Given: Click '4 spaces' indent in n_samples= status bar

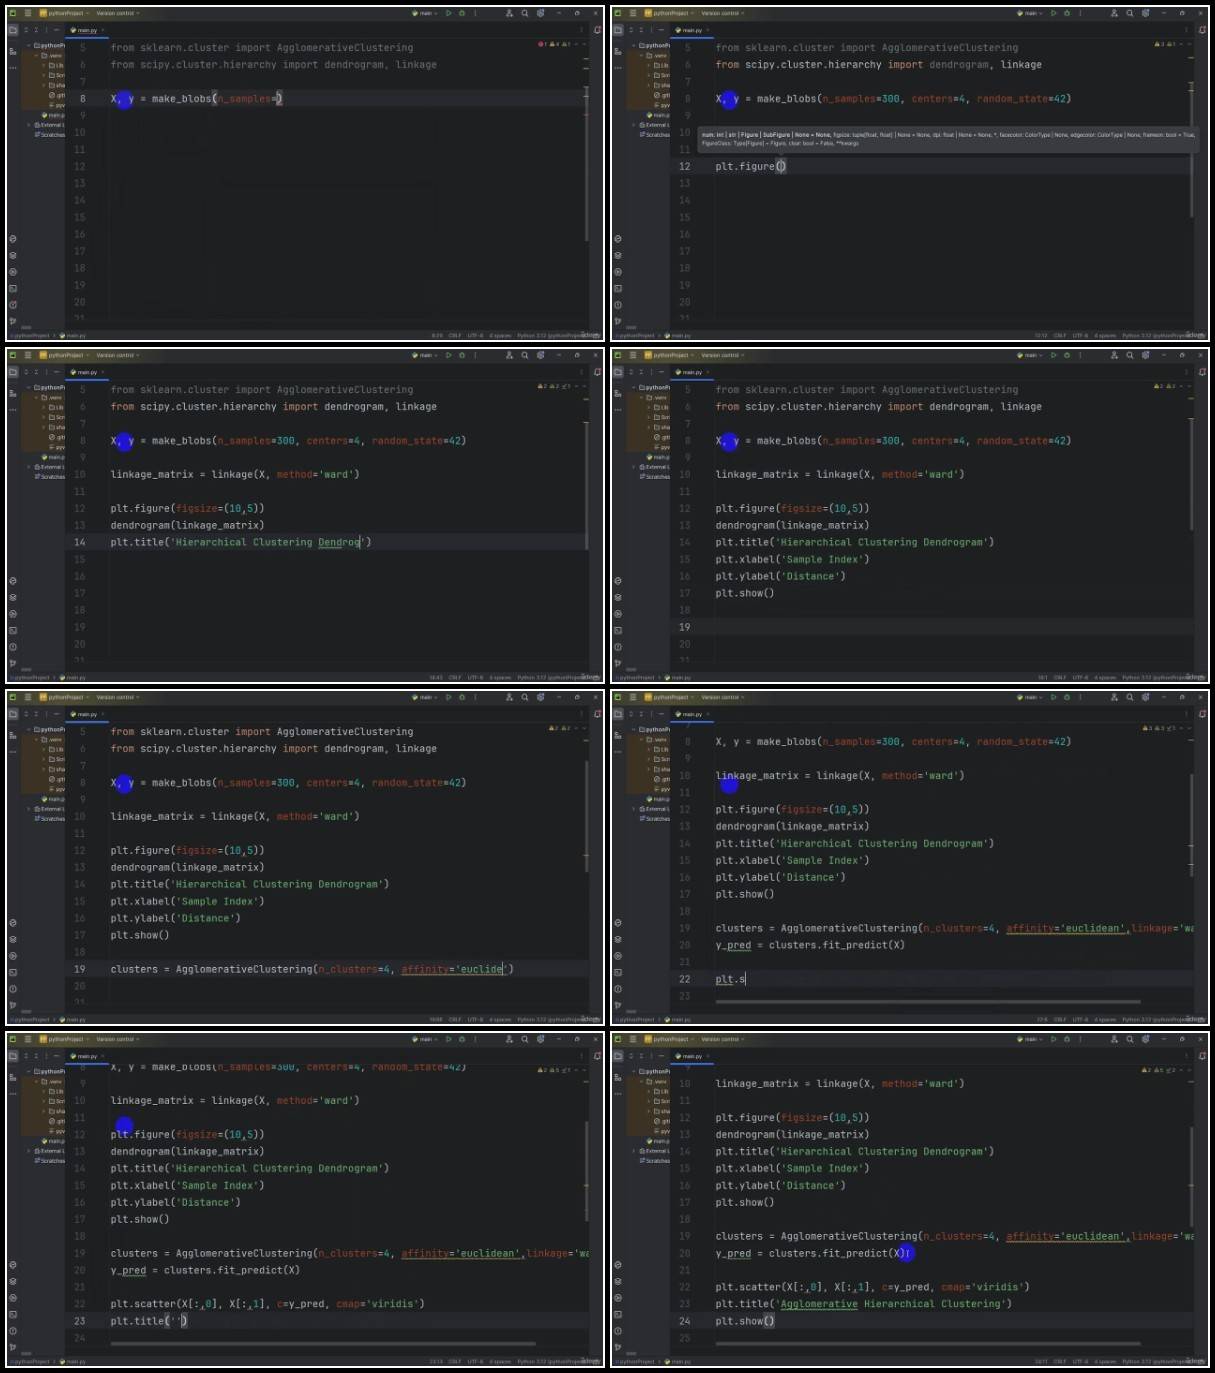Looking at the screenshot, I should [x=501, y=335].
